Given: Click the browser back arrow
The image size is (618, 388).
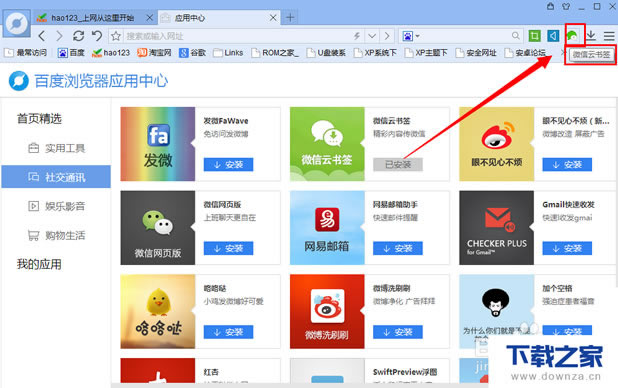Looking at the screenshot, I should [42, 36].
